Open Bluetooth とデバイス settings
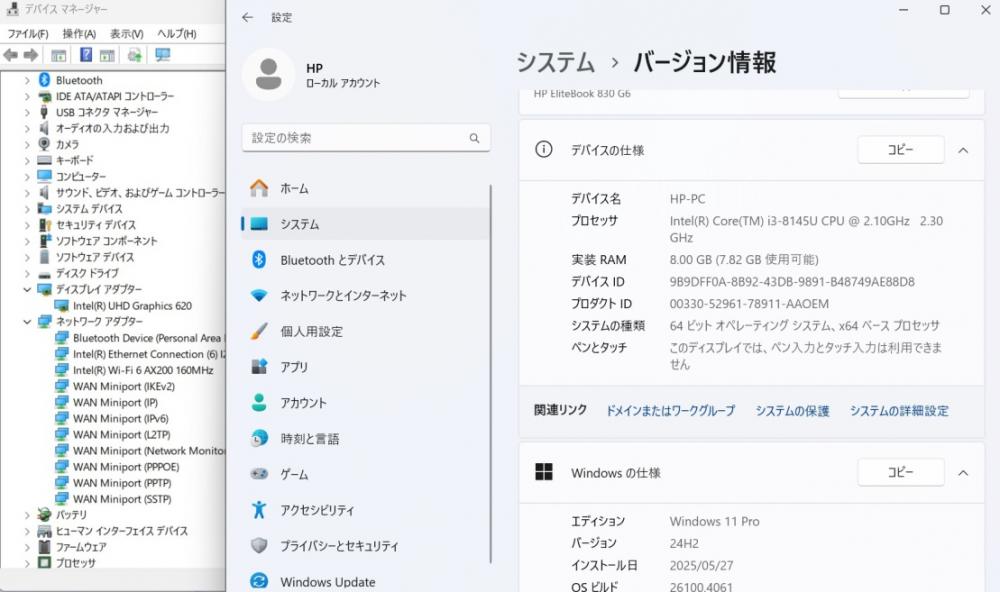The width and height of the screenshot is (1000, 592). point(365,260)
